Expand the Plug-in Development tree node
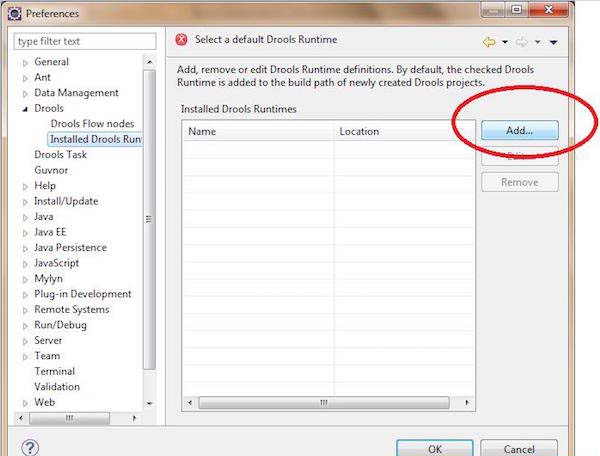Screen dimensions: 600x456 [x=25, y=295]
